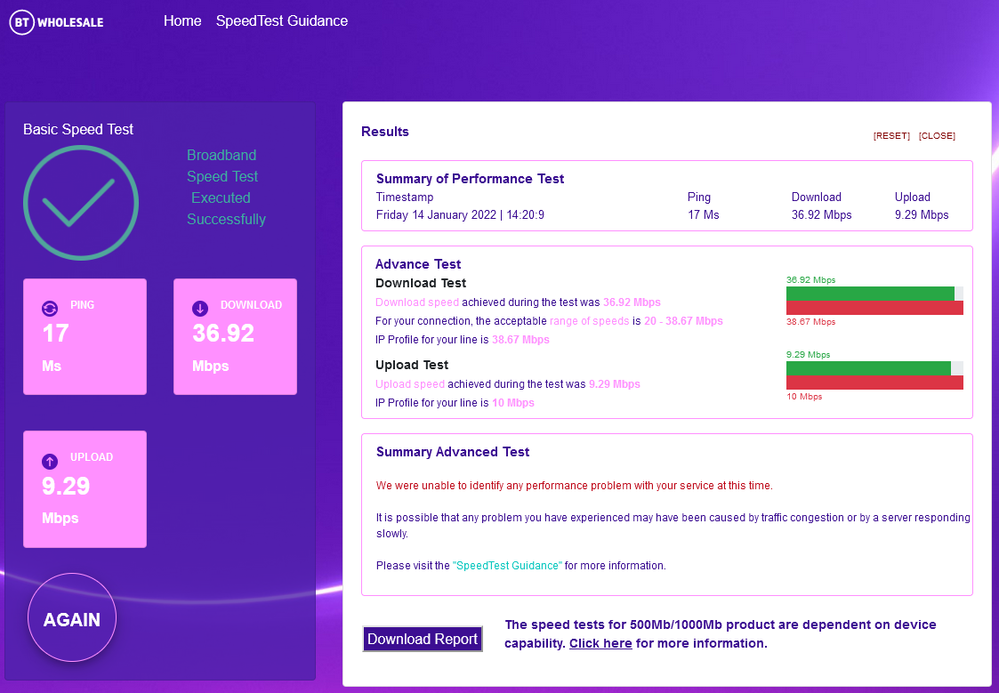Click the BT Wholesale logo

(x=56, y=21)
